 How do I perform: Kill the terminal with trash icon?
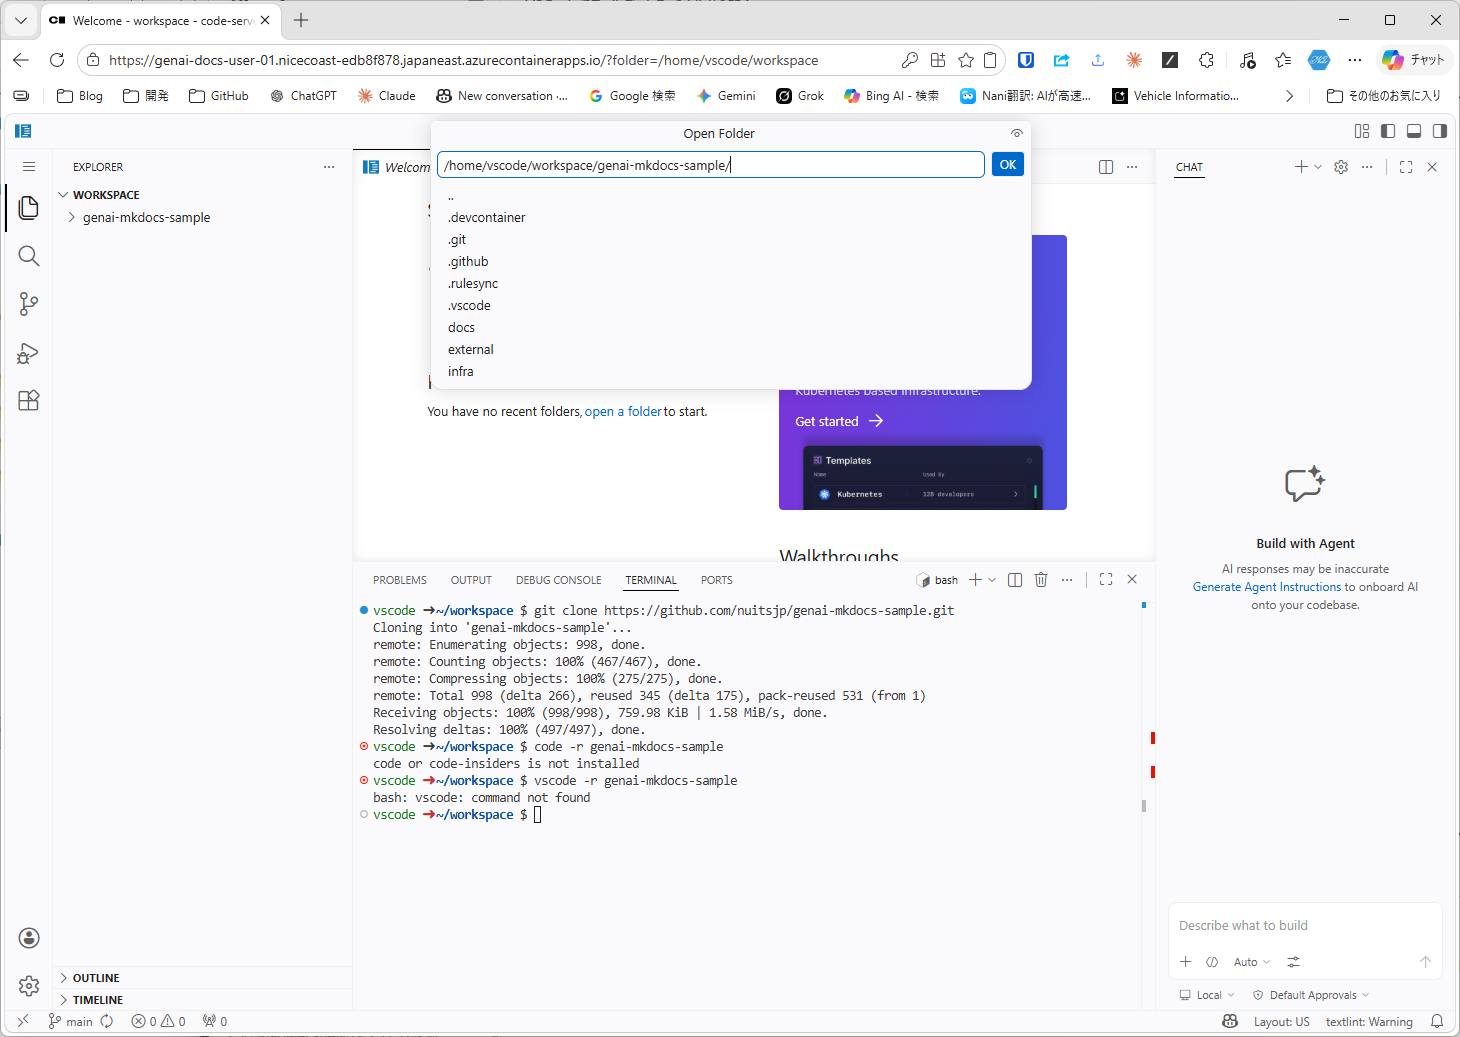[1041, 580]
